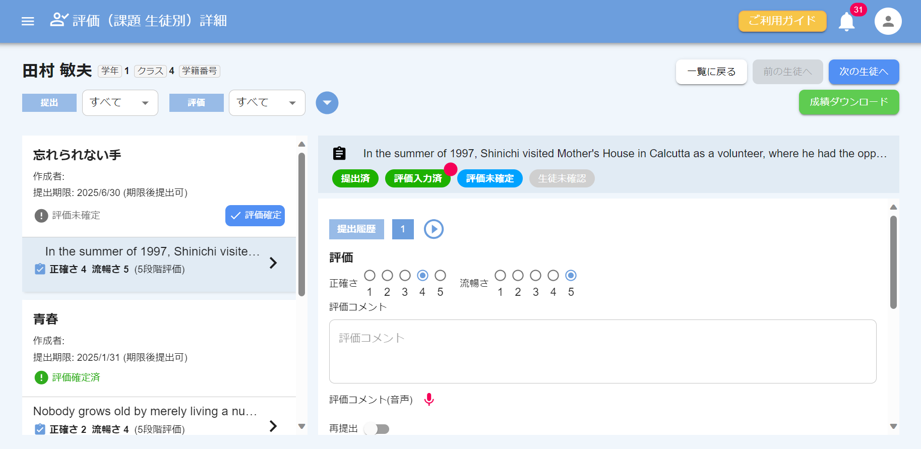Click the clipboard icon beside the task text
This screenshot has height=449, width=921.
click(x=339, y=153)
